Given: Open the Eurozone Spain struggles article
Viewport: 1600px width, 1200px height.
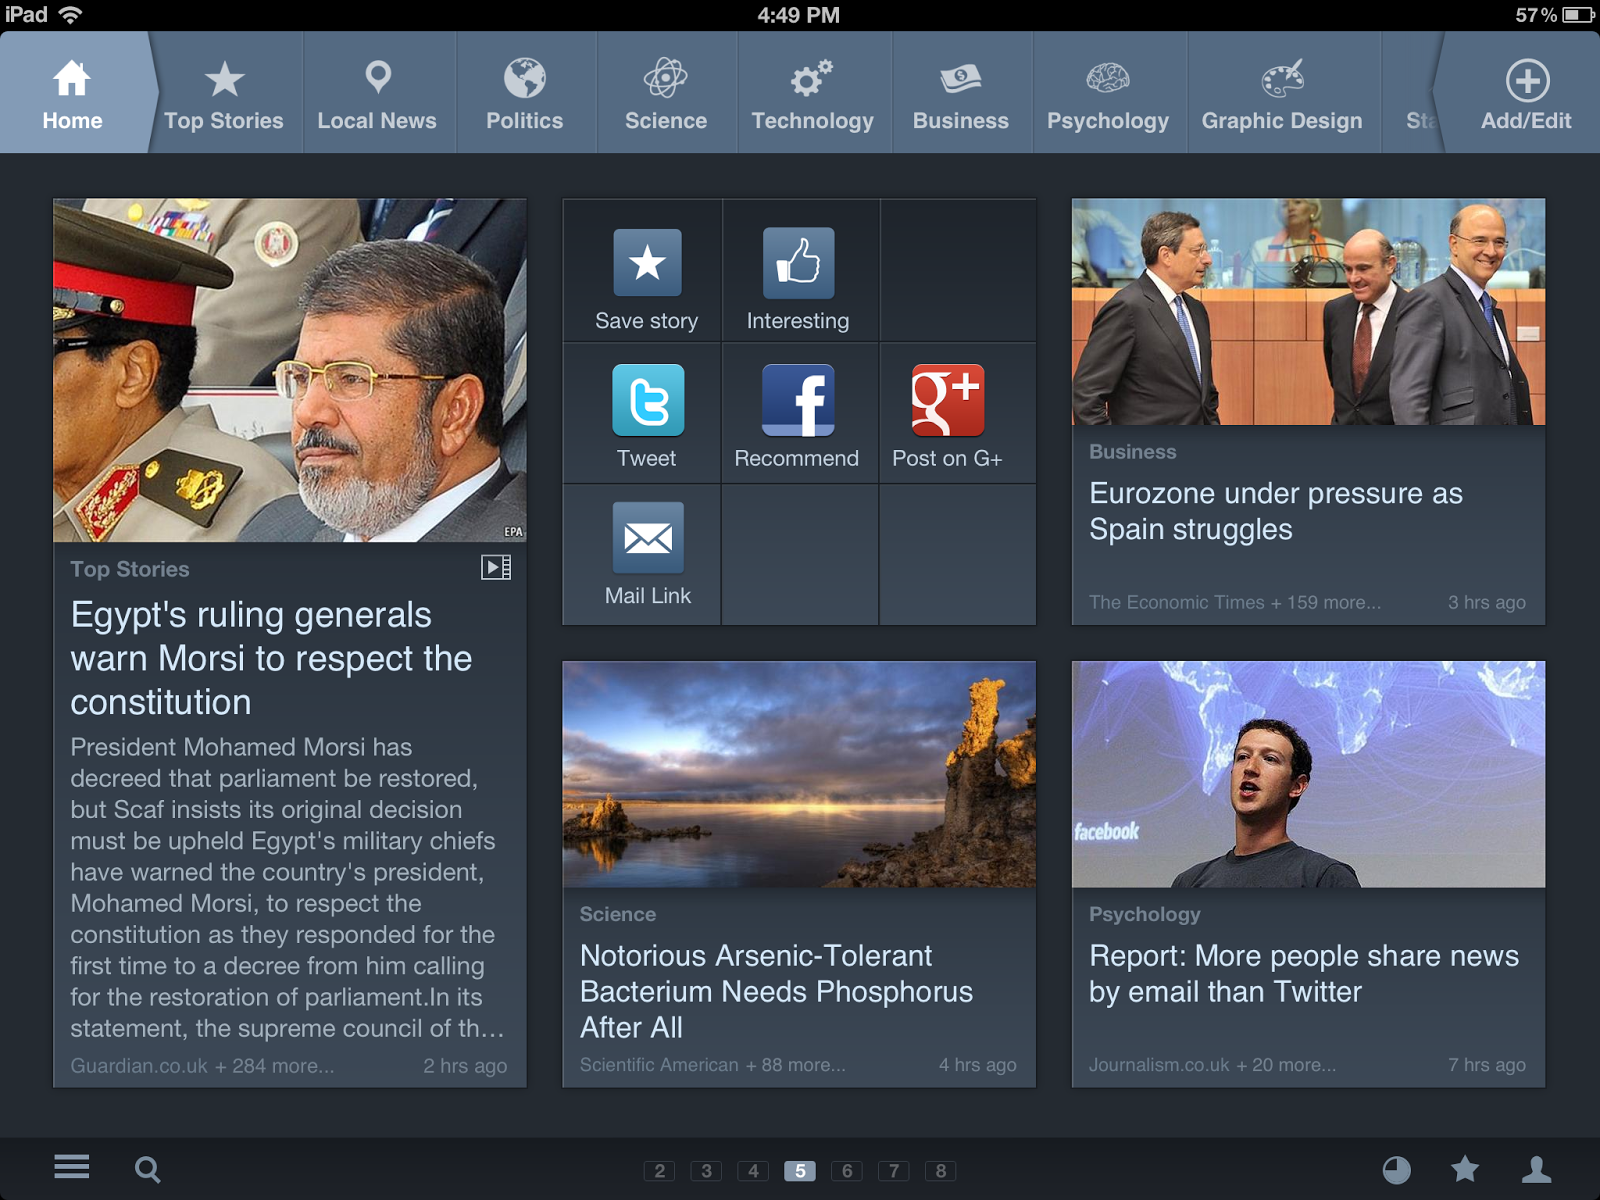Looking at the screenshot, I should 1275,511.
